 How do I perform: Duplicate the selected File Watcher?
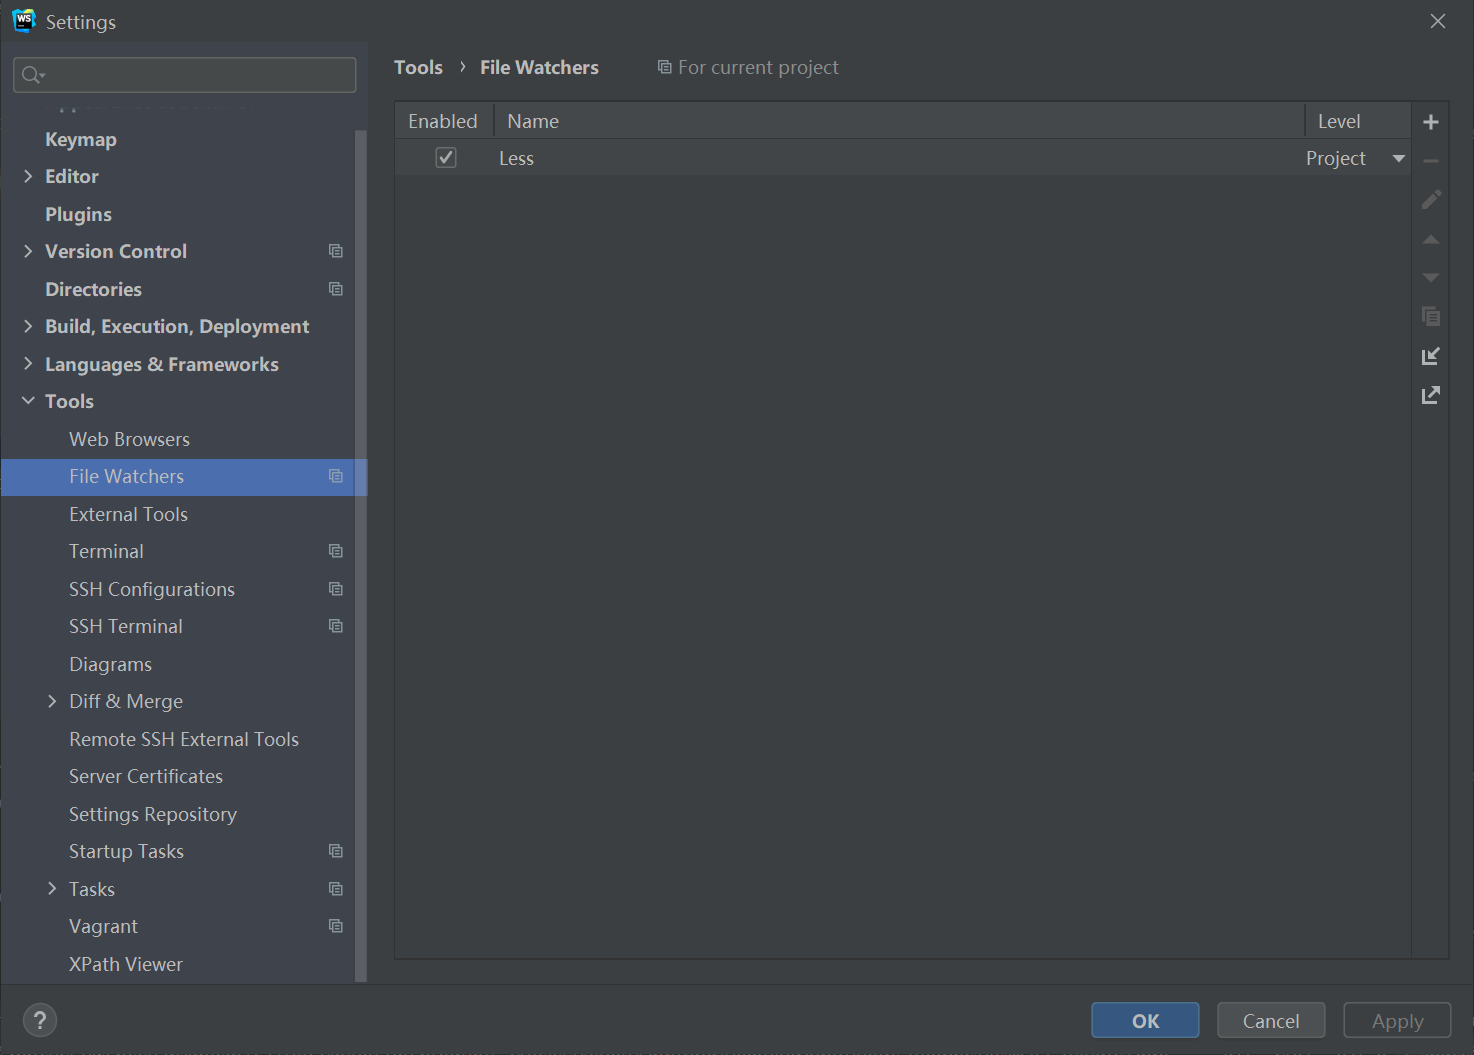click(1430, 316)
